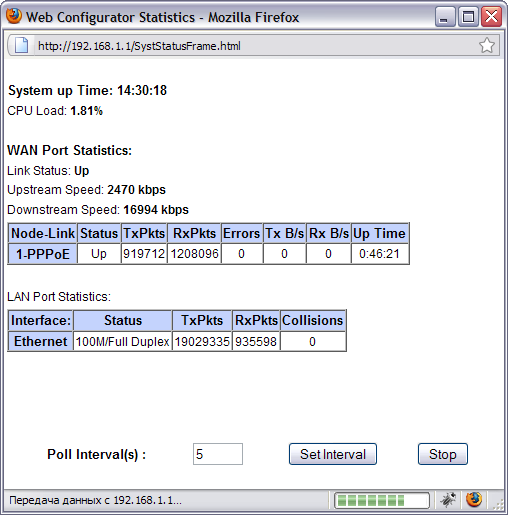Click the window resize grip corner
This screenshot has width=508, height=515.
498,505
